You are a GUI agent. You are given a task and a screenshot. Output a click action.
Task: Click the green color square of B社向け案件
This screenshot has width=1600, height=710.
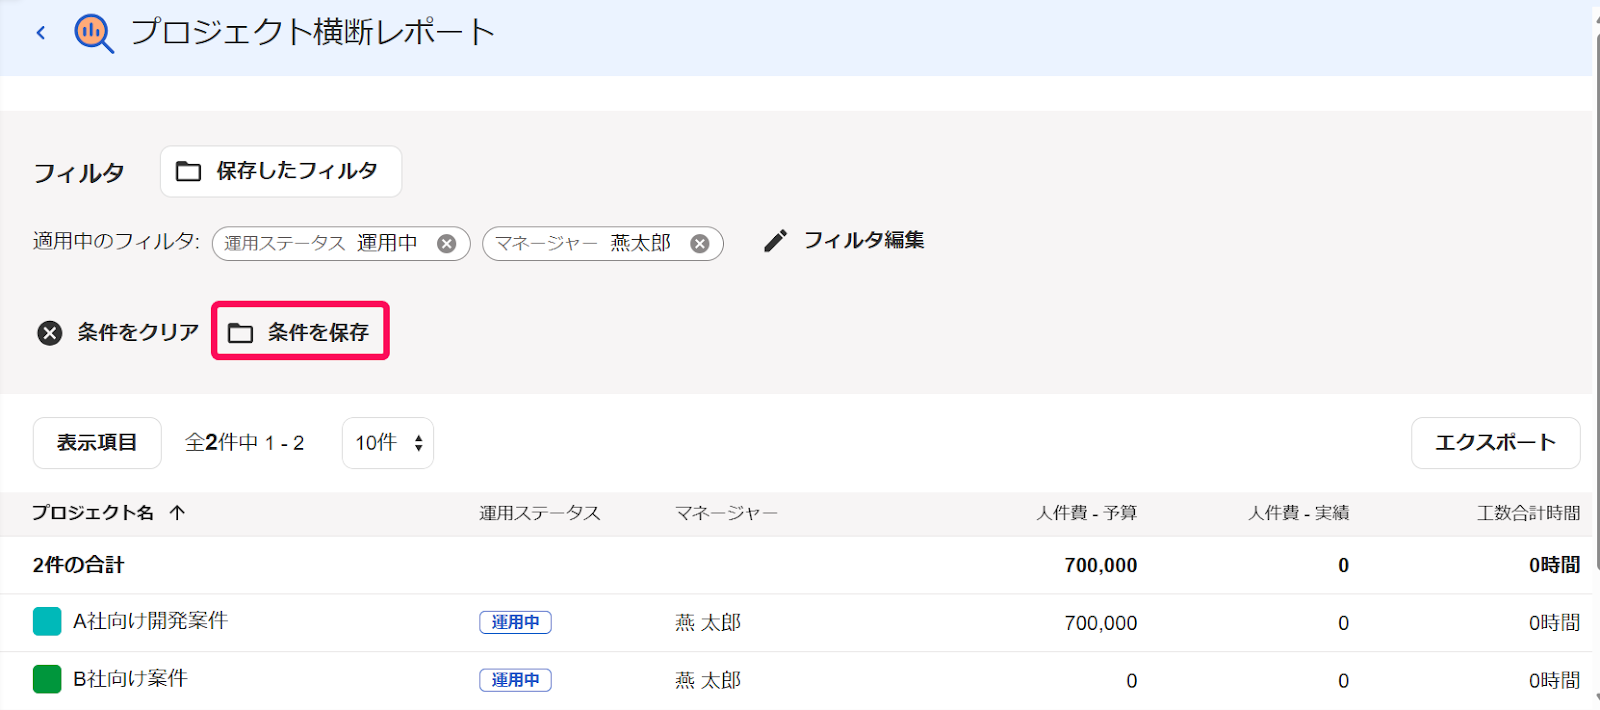(x=47, y=679)
